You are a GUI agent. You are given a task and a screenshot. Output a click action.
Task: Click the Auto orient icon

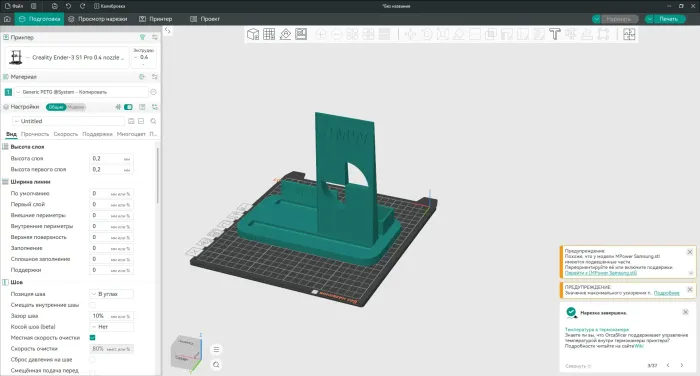click(285, 34)
